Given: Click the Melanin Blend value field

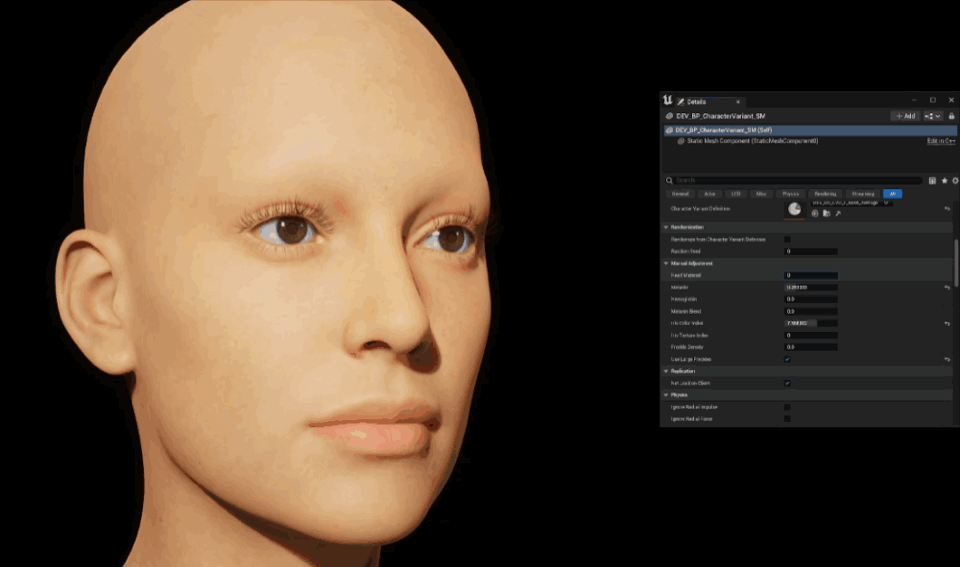Looking at the screenshot, I should 811,312.
